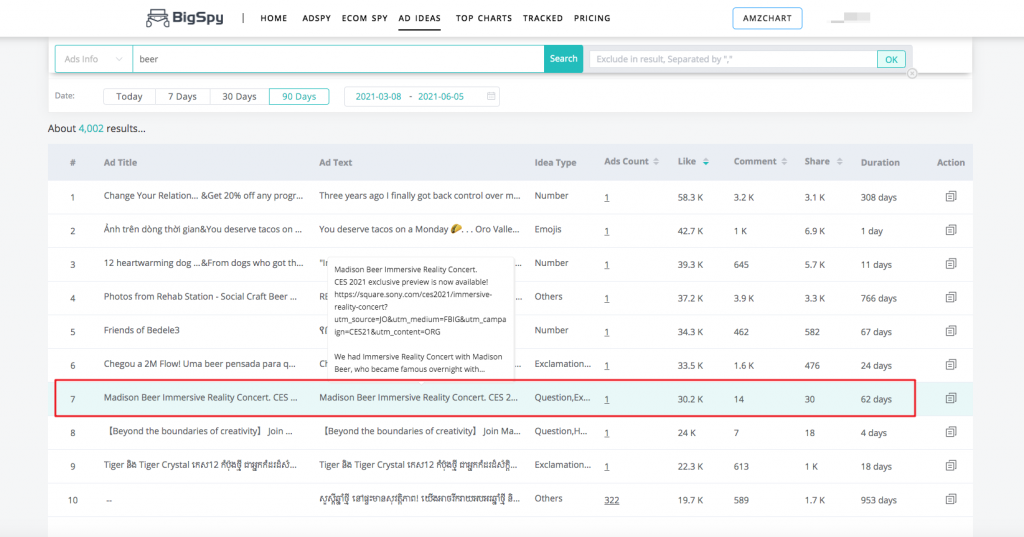1024x537 pixels.
Task: Click ad text You deserve tacos on a Monday
Action: 419,229
